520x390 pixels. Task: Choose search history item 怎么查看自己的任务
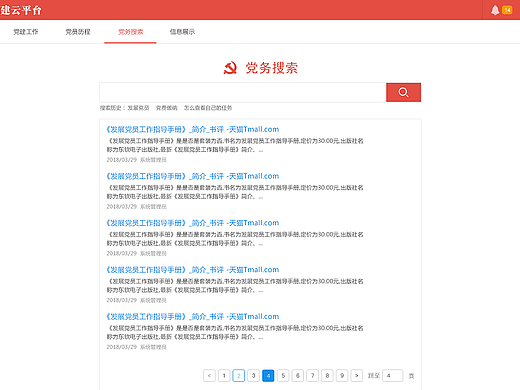tap(208, 108)
